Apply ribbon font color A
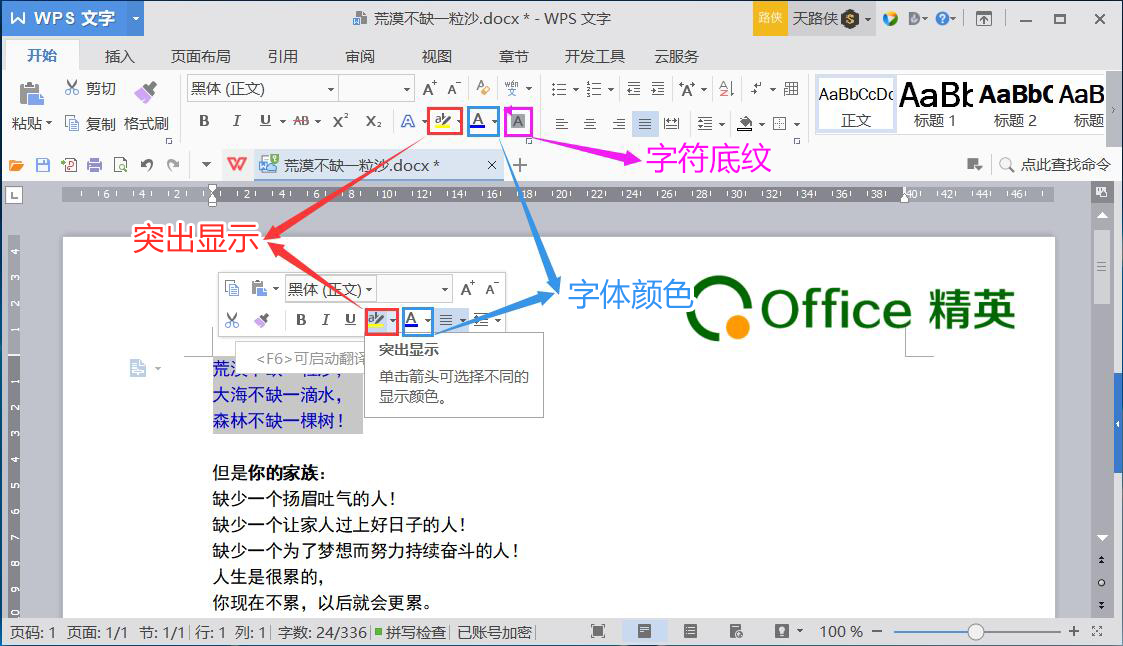This screenshot has width=1123, height=646. tap(478, 121)
